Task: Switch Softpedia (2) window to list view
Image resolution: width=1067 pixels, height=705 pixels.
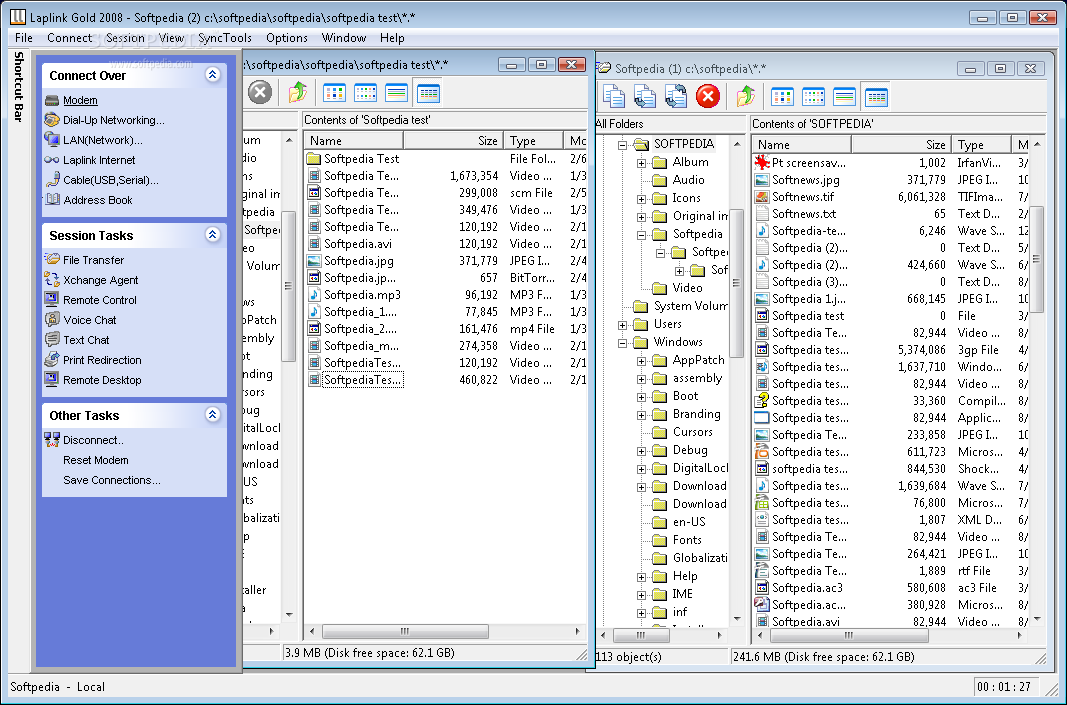Action: coord(396,93)
